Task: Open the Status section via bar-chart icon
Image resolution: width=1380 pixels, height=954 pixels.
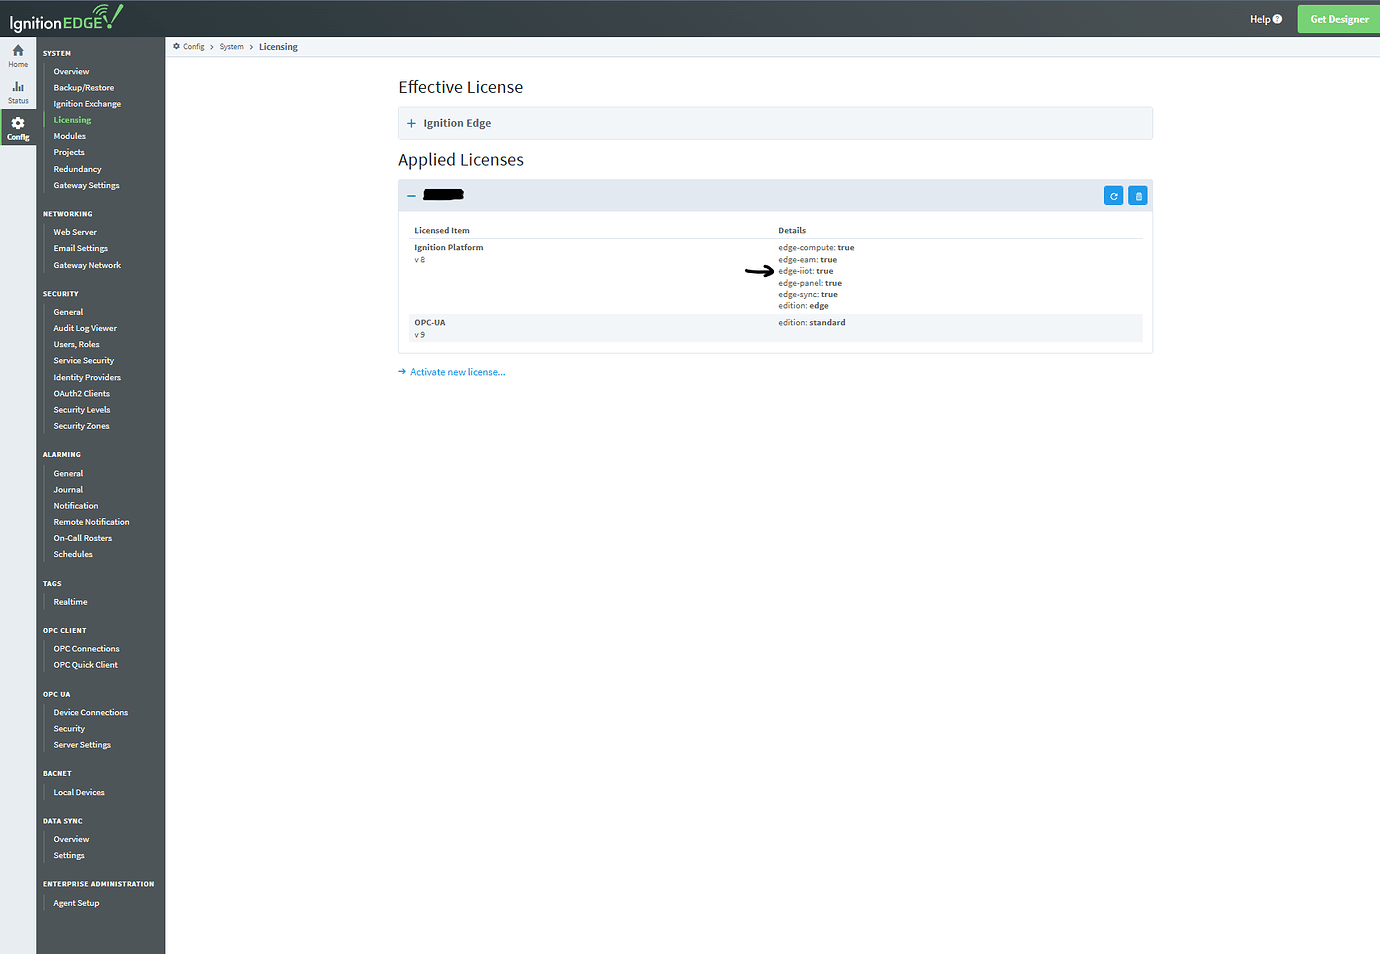Action: coord(17,88)
